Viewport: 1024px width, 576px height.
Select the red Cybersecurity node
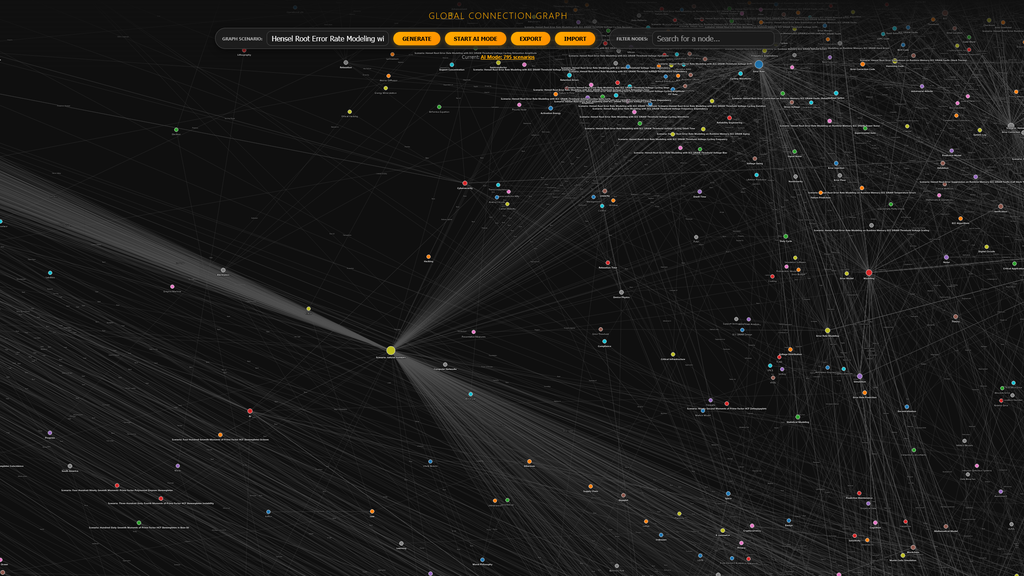pos(465,184)
